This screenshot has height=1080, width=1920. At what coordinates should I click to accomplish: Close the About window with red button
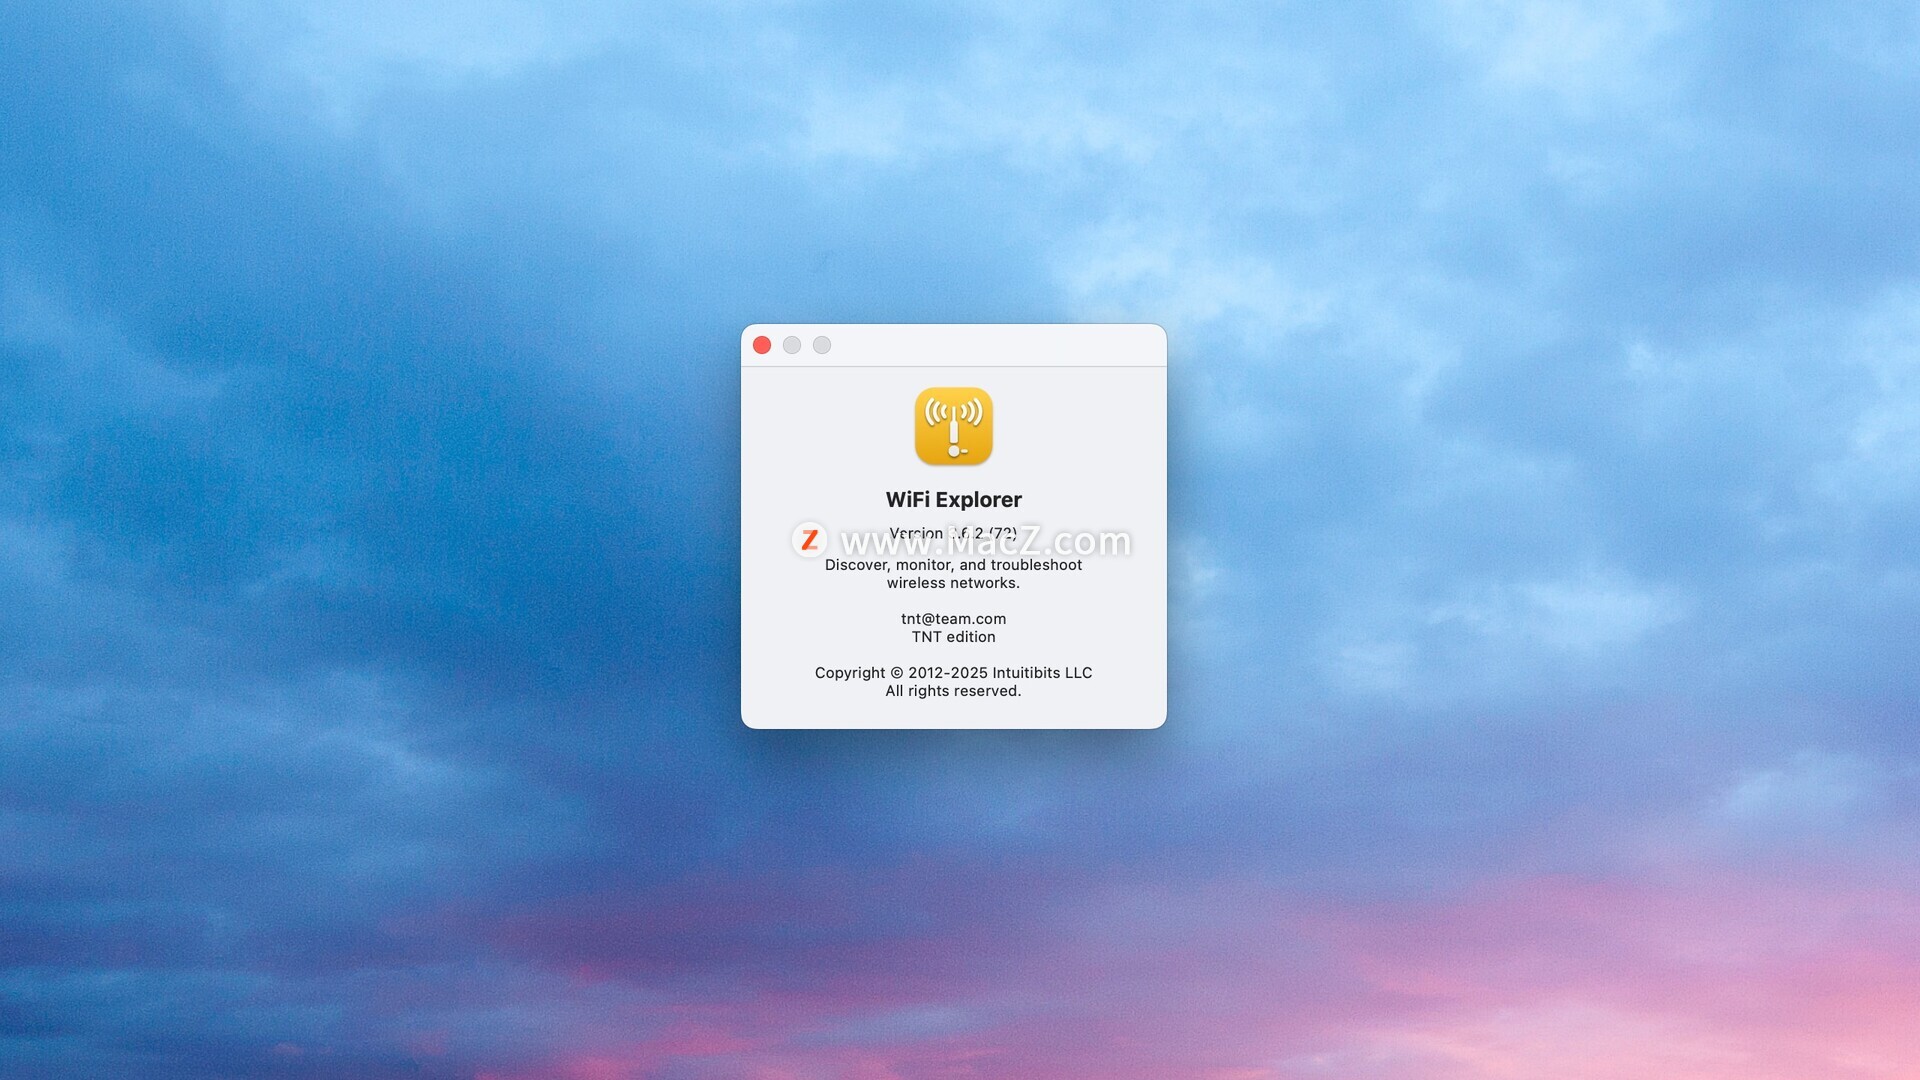click(762, 345)
